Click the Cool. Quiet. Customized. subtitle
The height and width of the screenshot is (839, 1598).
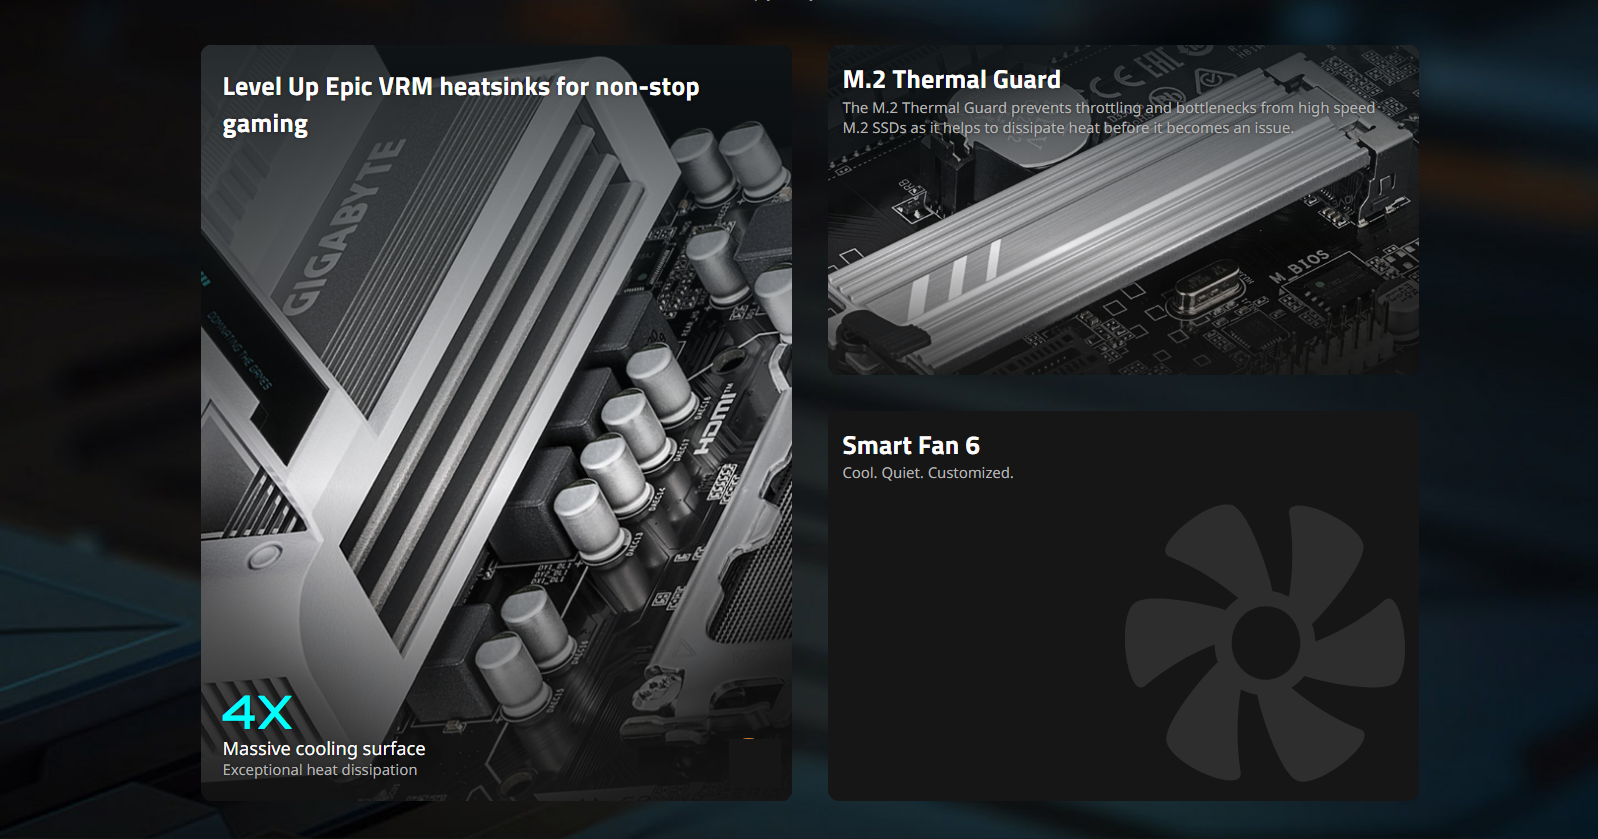coord(927,473)
